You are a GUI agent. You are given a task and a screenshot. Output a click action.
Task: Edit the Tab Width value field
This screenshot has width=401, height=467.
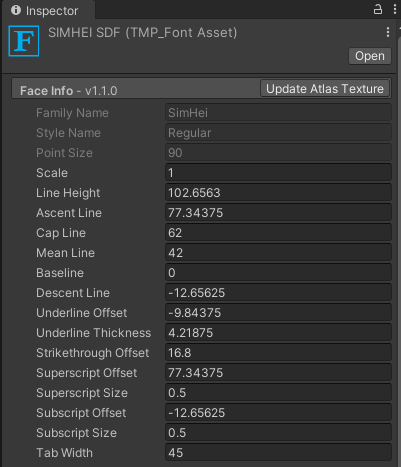coord(278,453)
